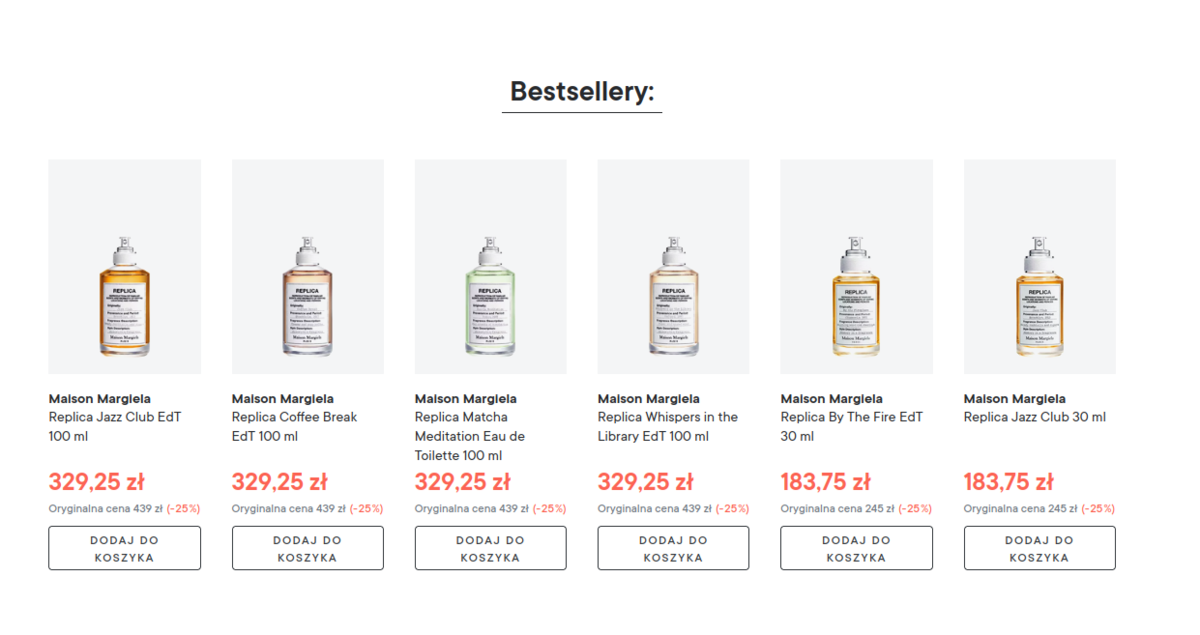Click Replica Jazz Club 30 ml title
The height and width of the screenshot is (635, 1200).
(x=1034, y=417)
